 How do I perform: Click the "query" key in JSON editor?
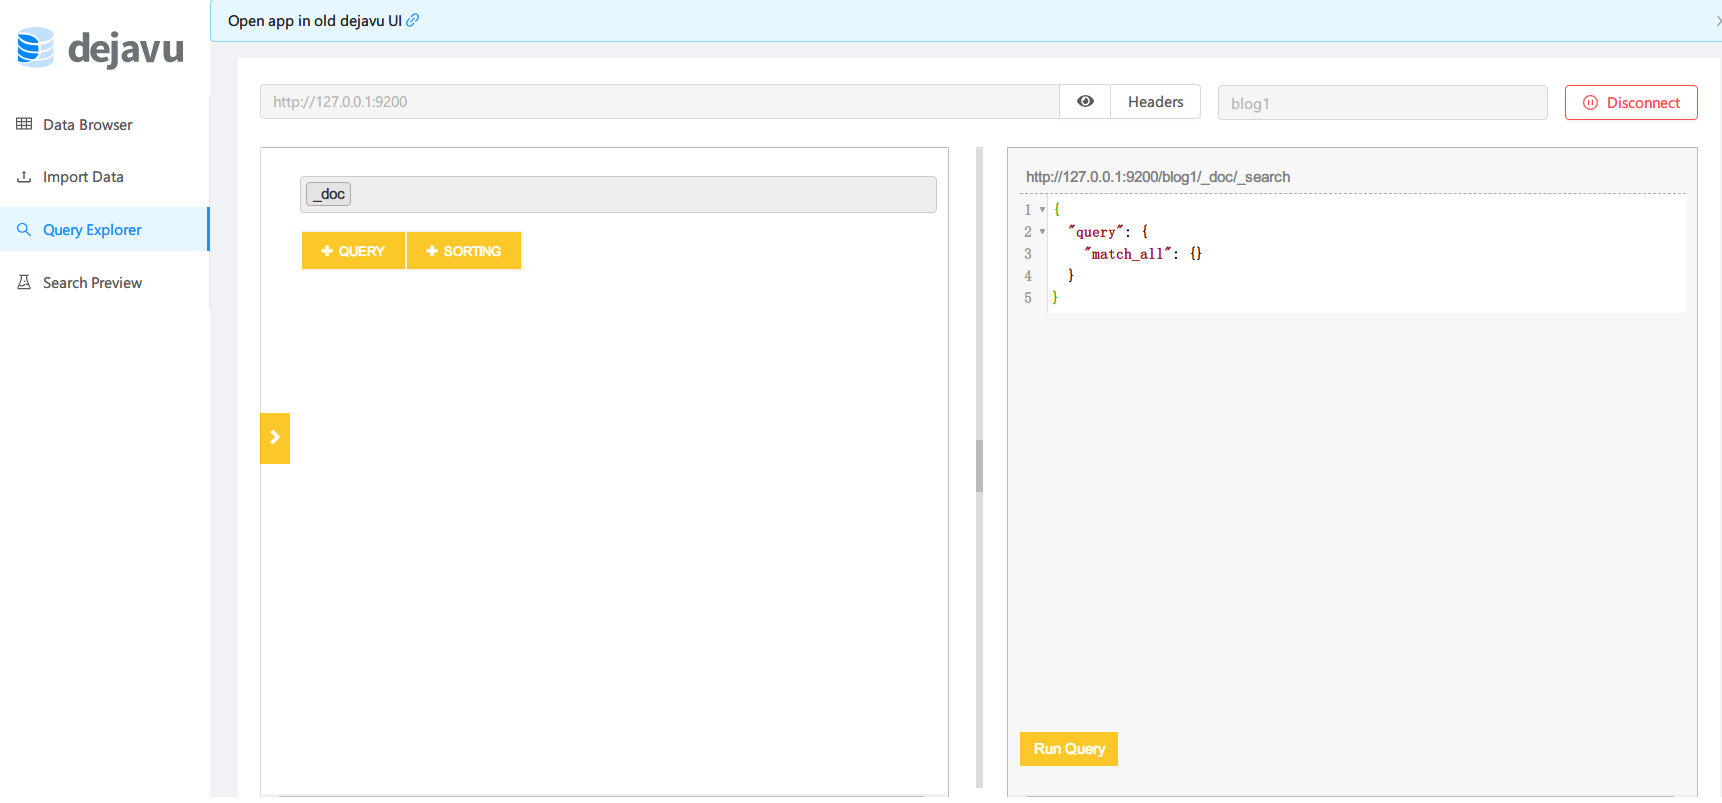pyautogui.click(x=1095, y=232)
